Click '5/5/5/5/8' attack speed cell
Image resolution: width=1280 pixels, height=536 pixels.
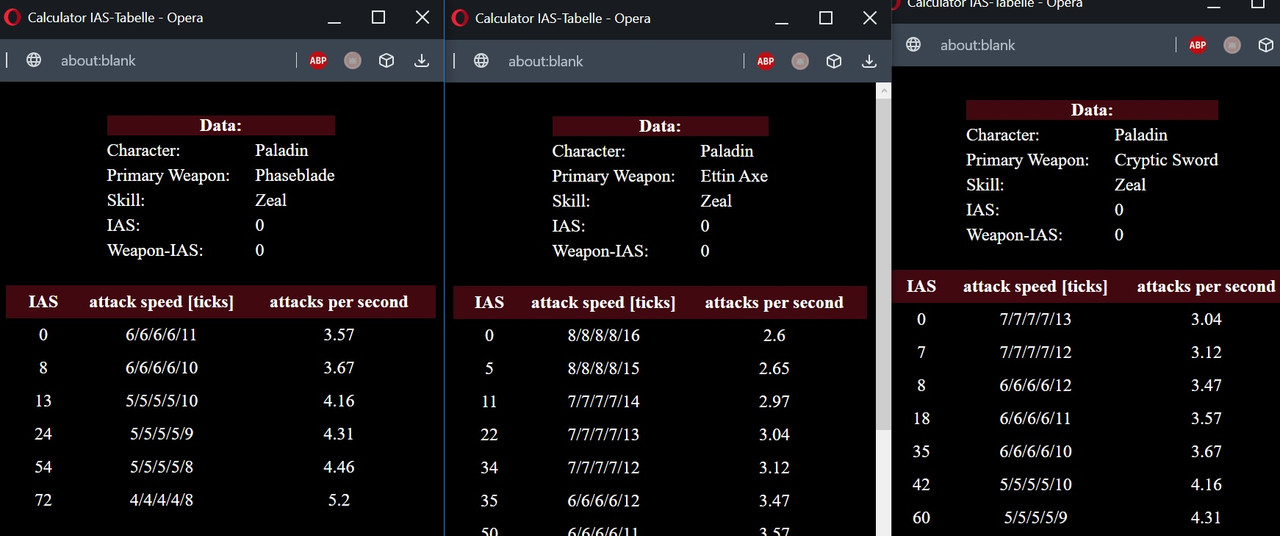tap(161, 467)
